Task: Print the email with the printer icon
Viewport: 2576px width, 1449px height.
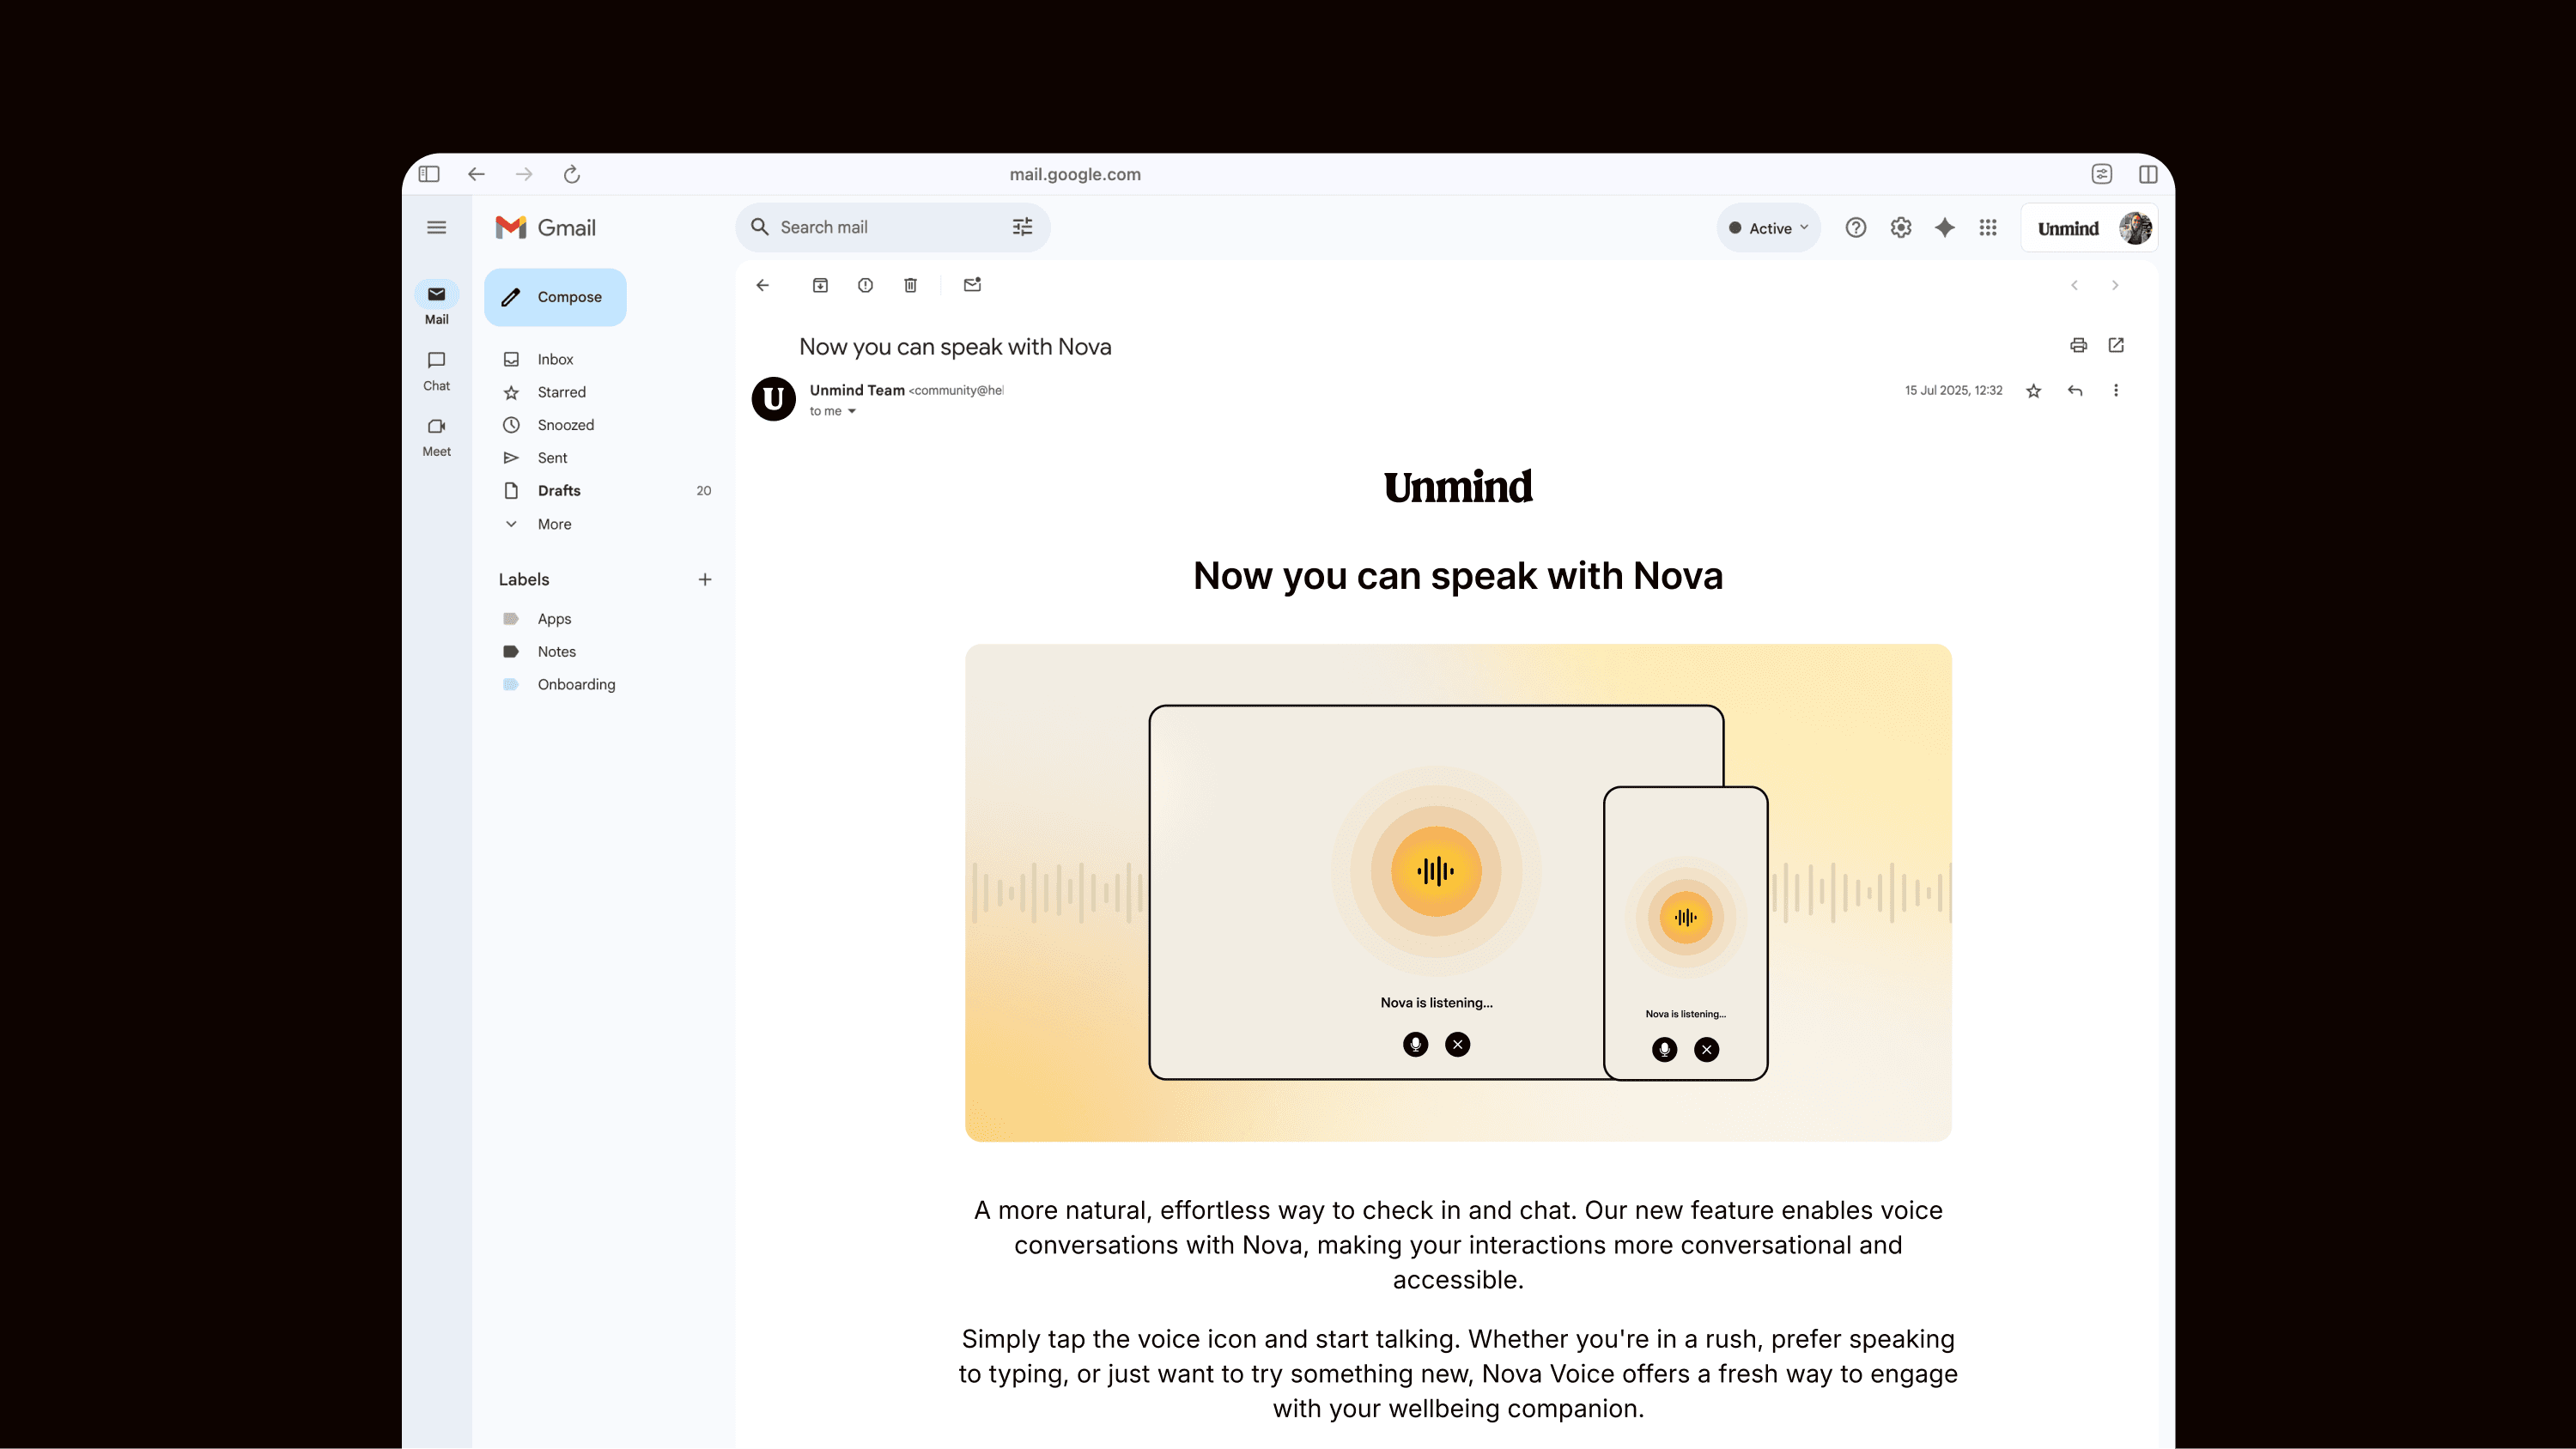Action: pos(2078,345)
